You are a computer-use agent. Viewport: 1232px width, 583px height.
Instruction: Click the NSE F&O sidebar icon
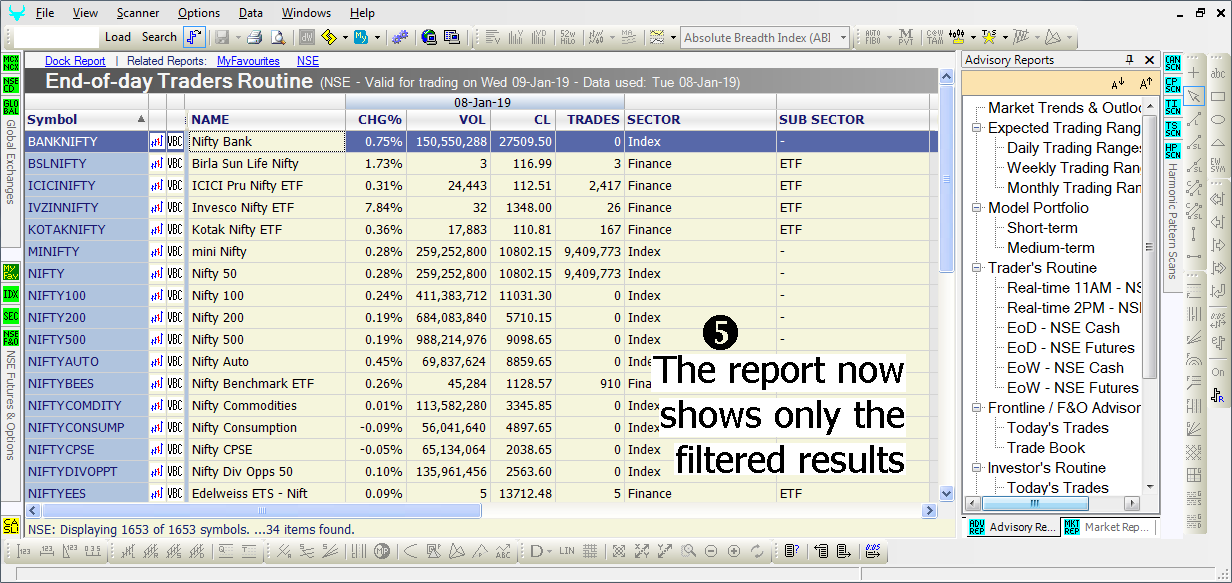(11, 338)
